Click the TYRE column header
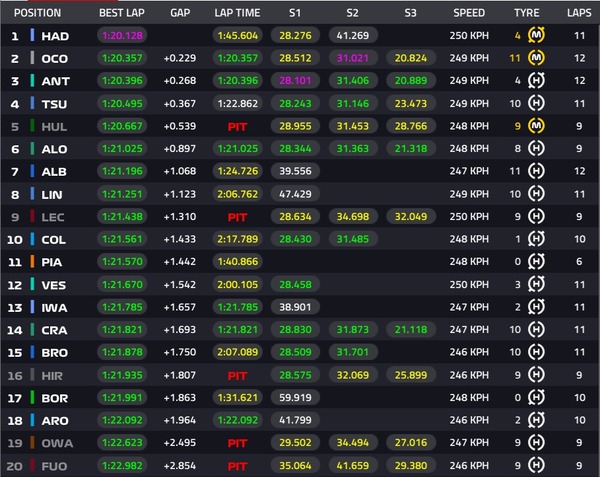 coord(526,13)
